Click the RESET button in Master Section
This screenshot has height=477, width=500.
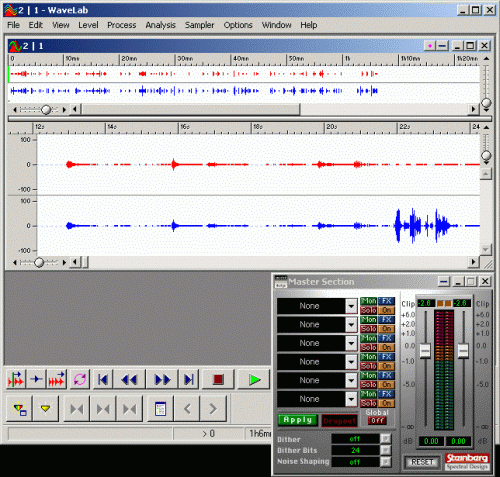coord(422,462)
